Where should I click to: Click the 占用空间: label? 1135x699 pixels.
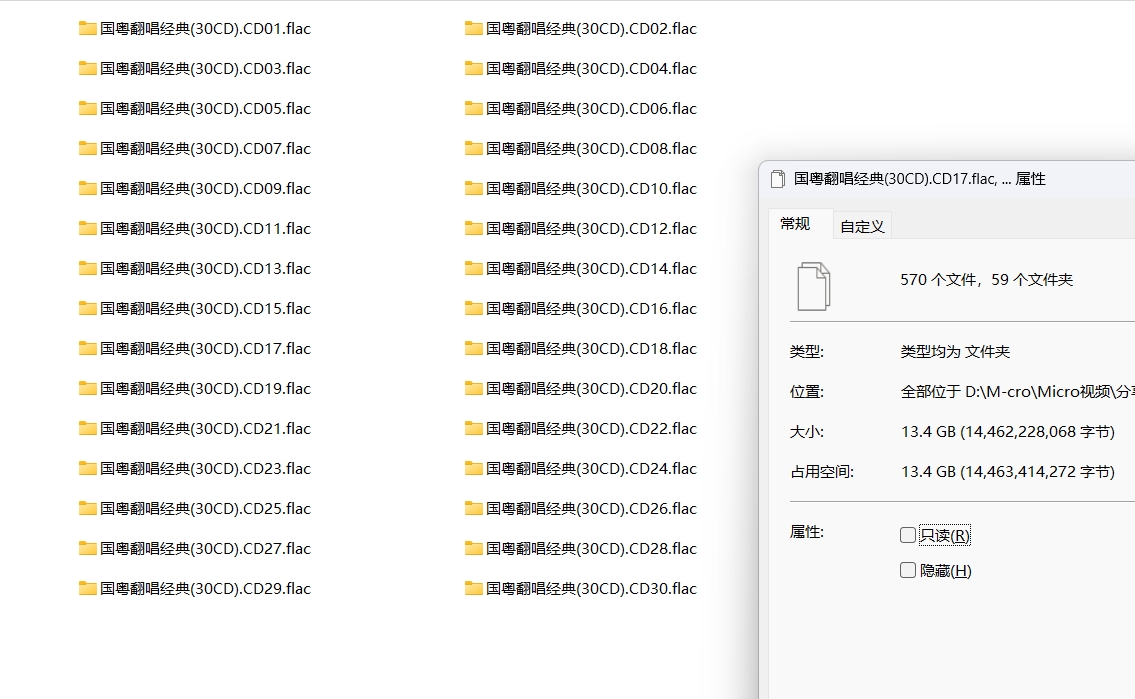point(822,472)
